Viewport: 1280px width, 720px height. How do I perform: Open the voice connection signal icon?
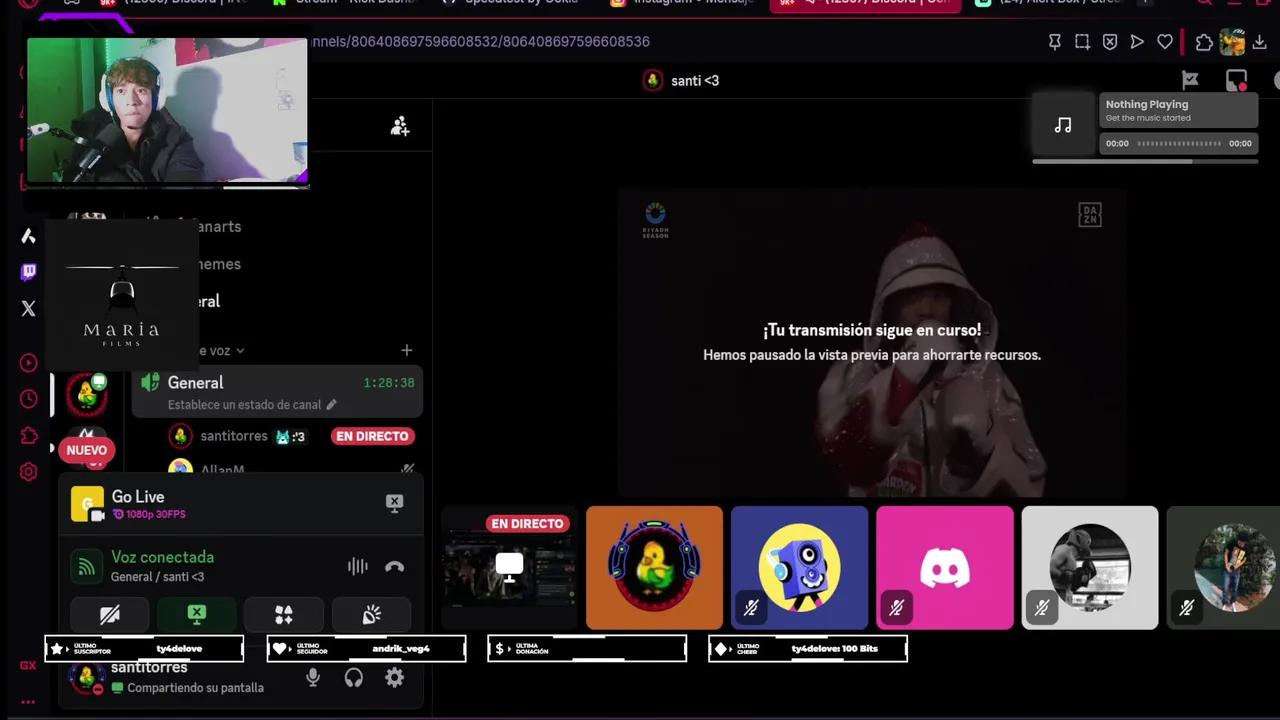[x=87, y=567]
